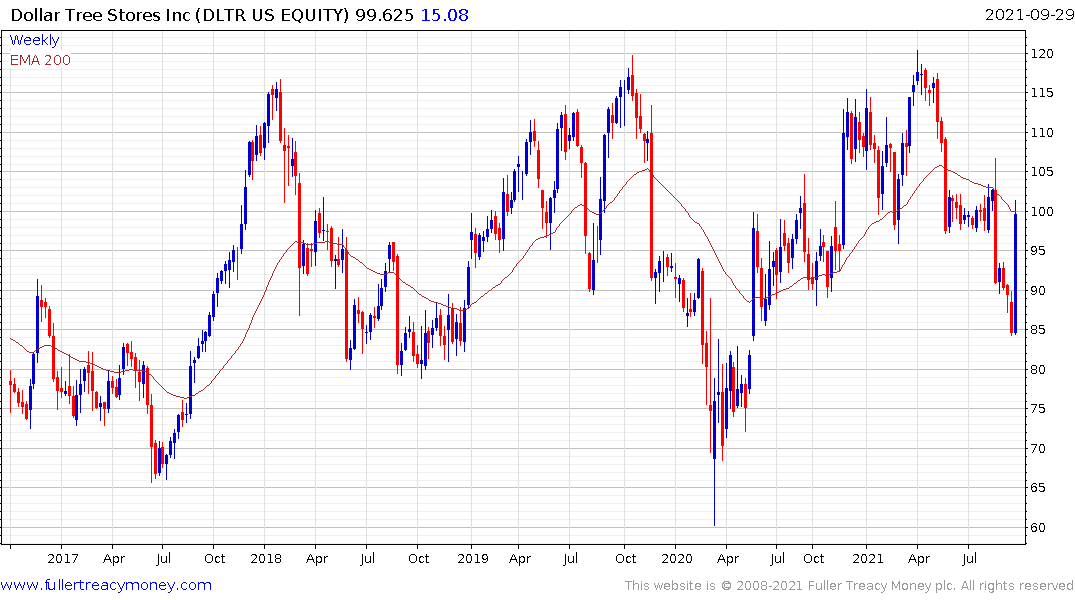1075x600 pixels.
Task: Click the 105 price axis label
Action: tap(1042, 171)
